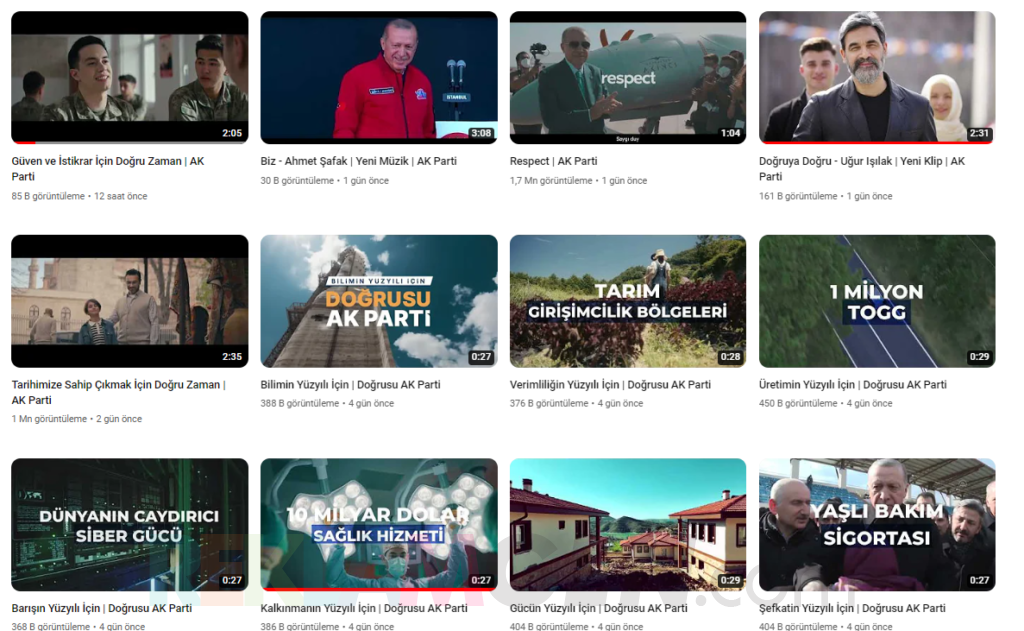Play the video showing man in red jacket

tap(378, 77)
